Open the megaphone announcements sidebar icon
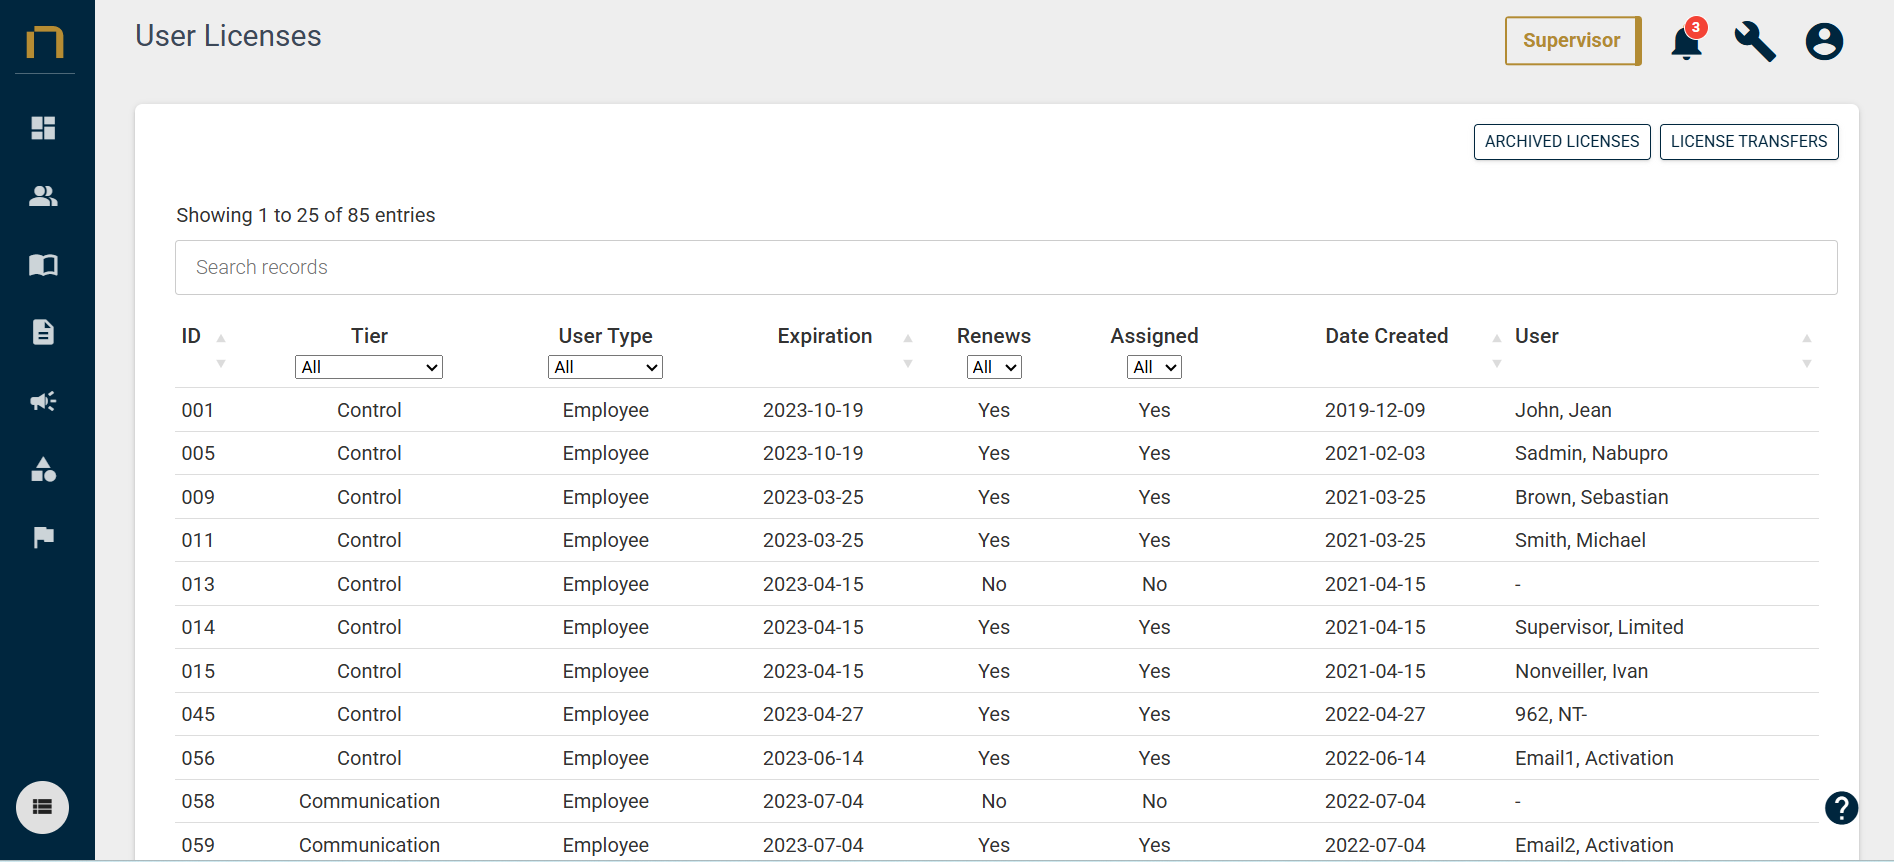This screenshot has width=1894, height=862. point(43,401)
